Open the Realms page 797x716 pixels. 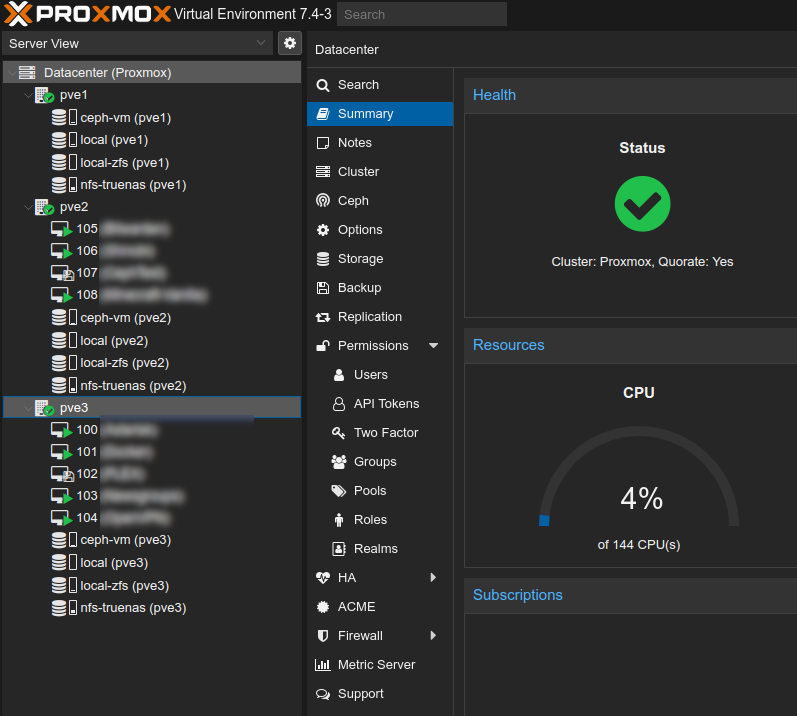pyautogui.click(x=380, y=548)
